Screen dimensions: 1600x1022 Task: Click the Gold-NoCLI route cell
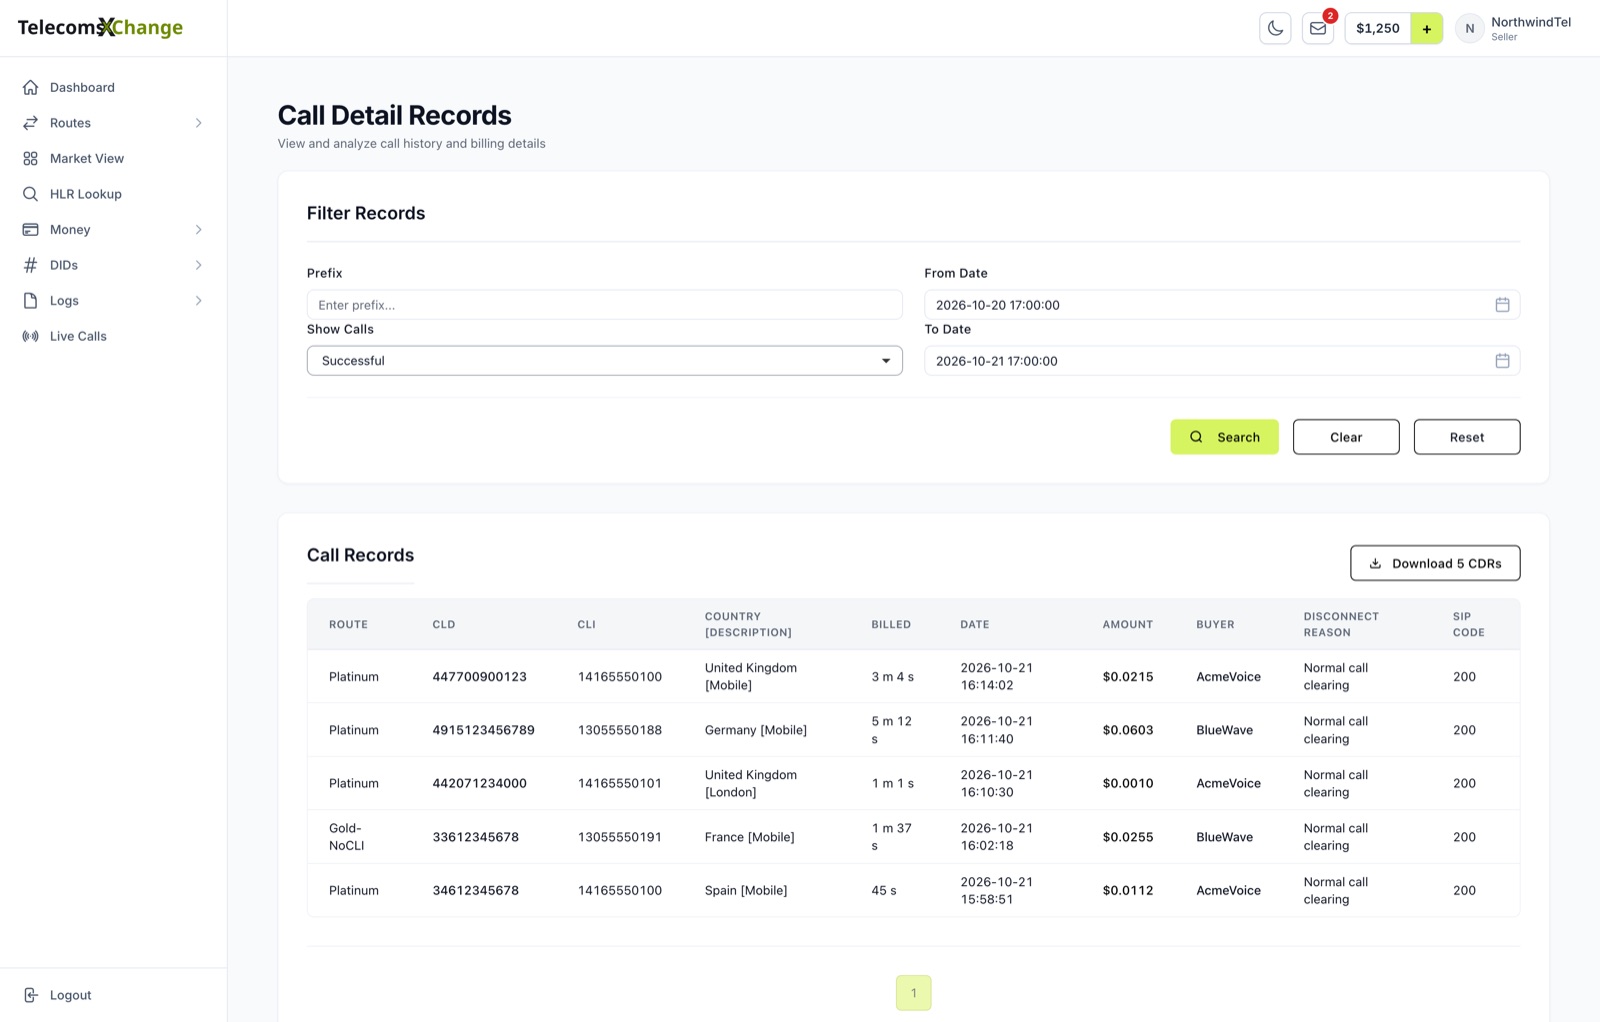347,837
